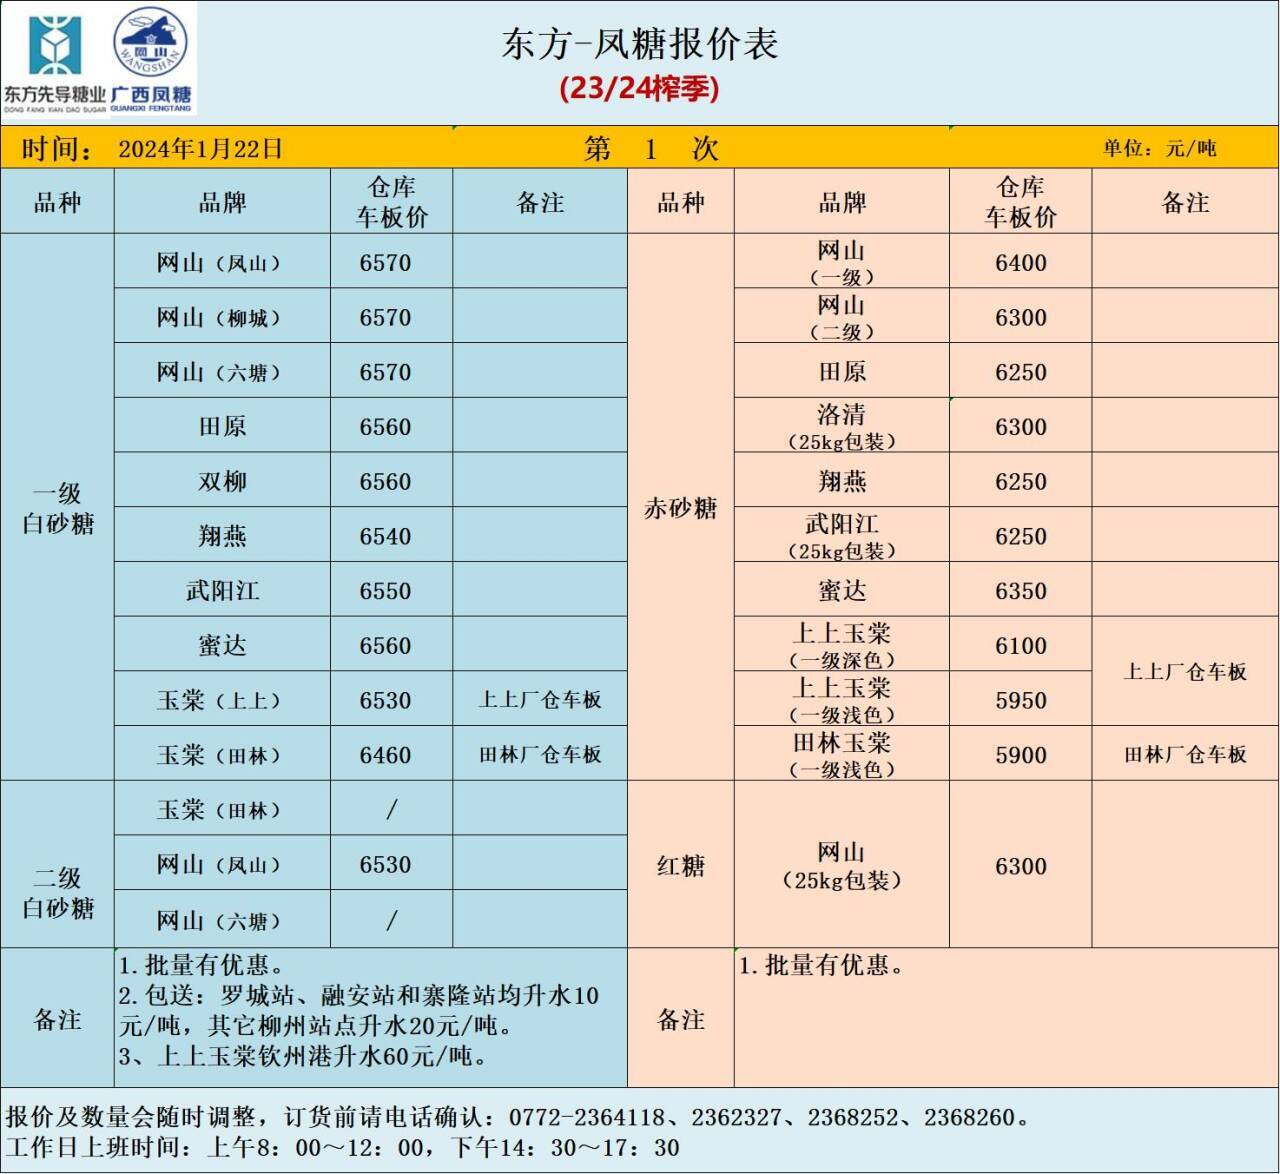Select the 红糖 category cell
Viewport: 1280px width, 1174px height.
(680, 866)
